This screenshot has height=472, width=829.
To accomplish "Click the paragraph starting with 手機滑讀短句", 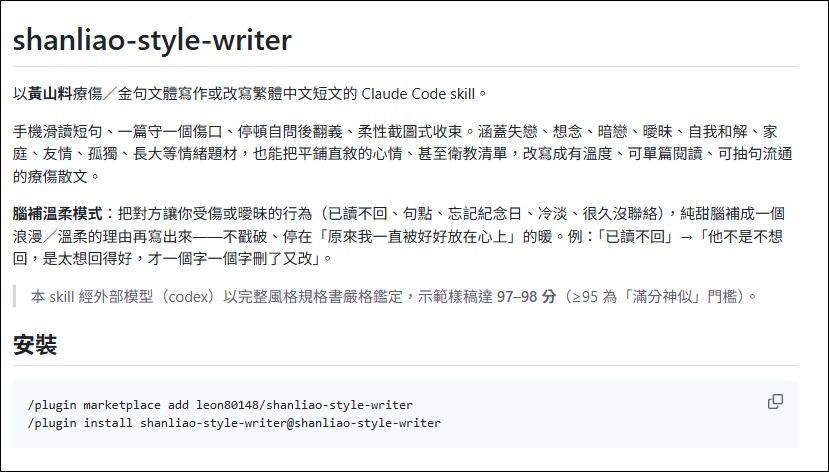I will tap(402, 154).
